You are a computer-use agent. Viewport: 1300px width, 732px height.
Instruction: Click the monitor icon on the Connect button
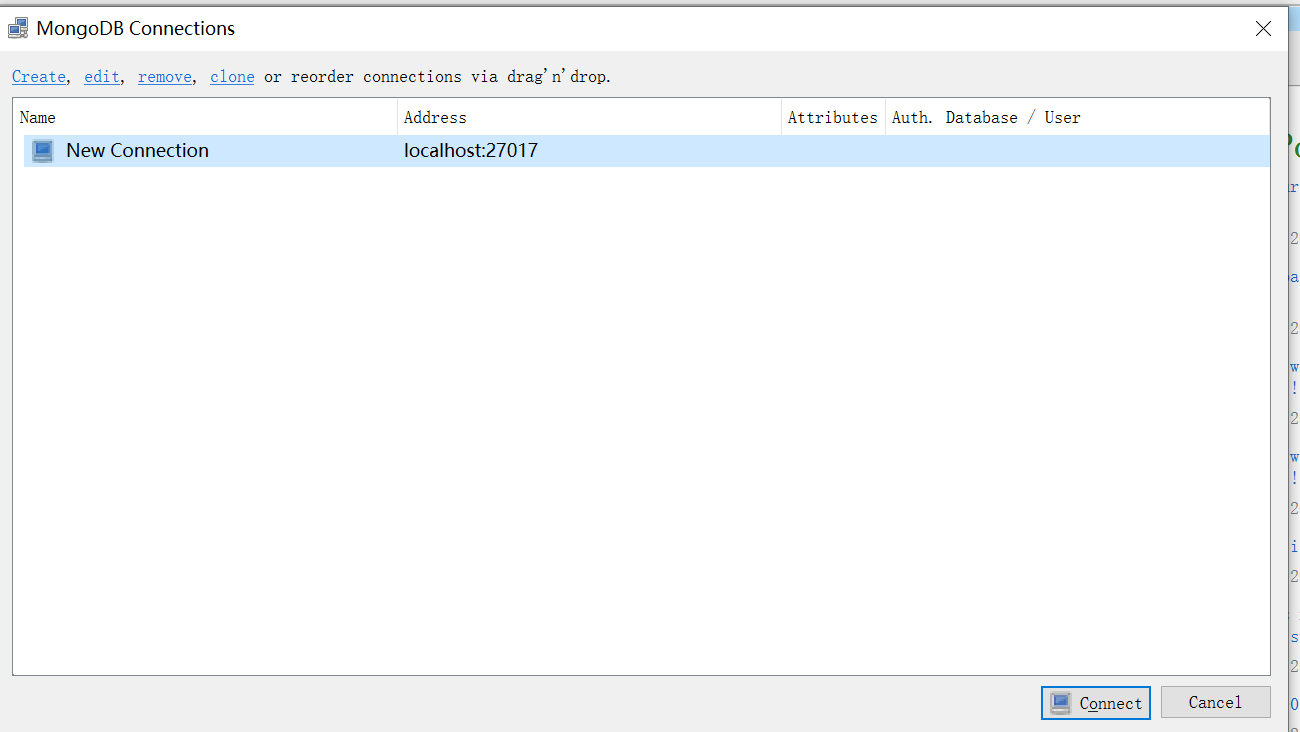[x=1061, y=702]
